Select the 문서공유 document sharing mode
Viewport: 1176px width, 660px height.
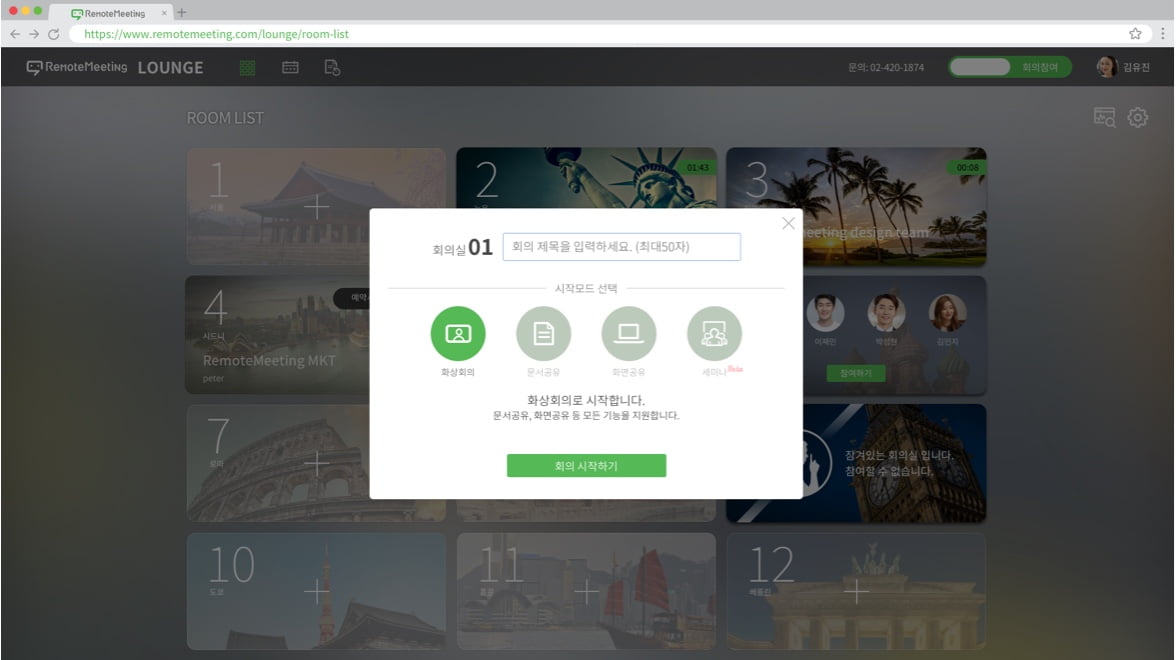tap(543, 334)
